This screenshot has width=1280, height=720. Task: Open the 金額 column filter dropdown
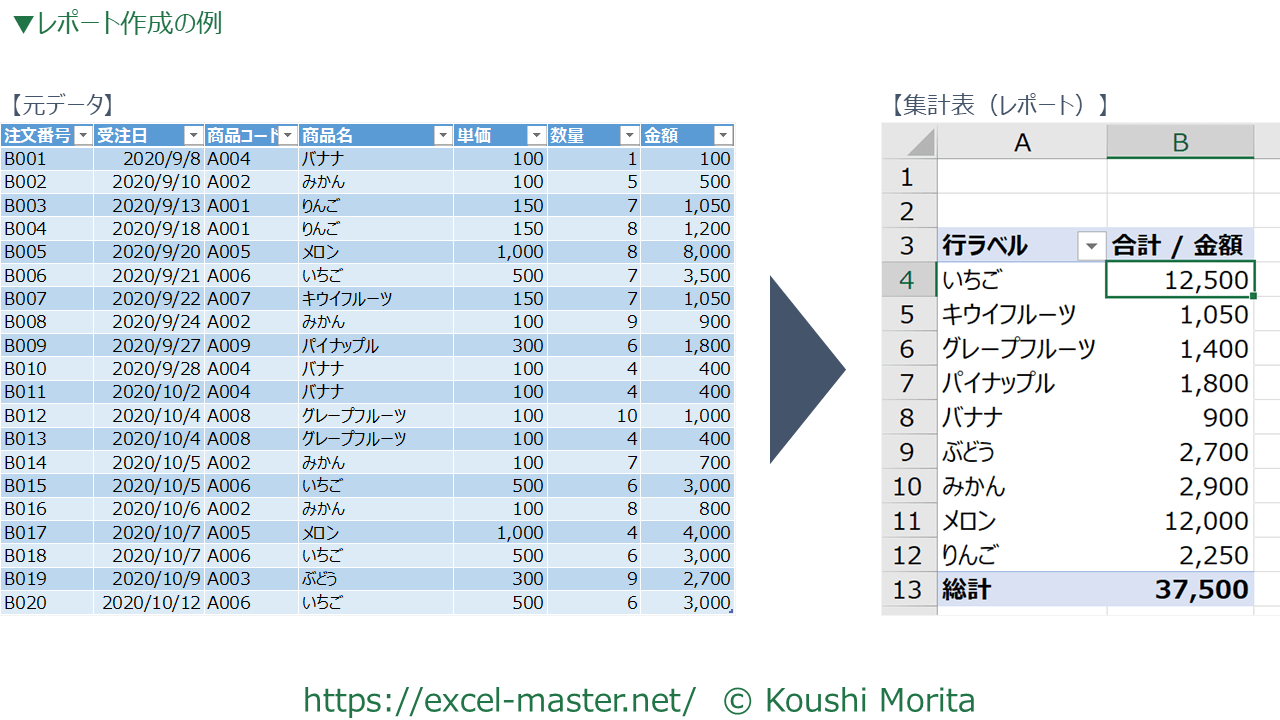[723, 136]
